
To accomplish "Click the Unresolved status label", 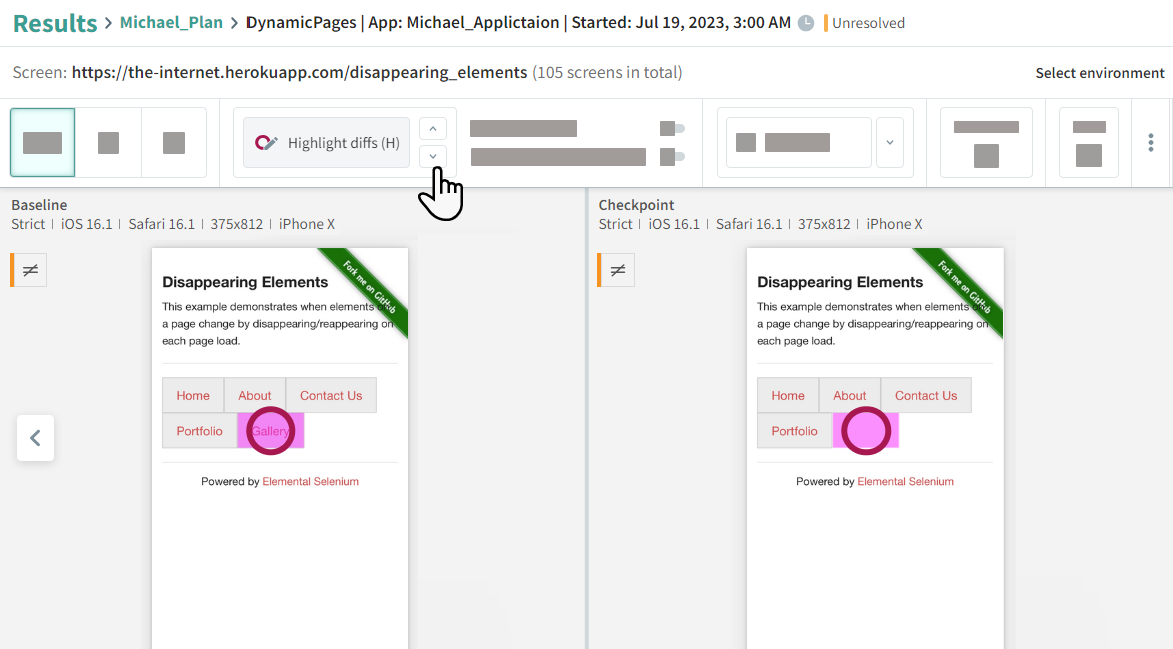I will coord(867,23).
